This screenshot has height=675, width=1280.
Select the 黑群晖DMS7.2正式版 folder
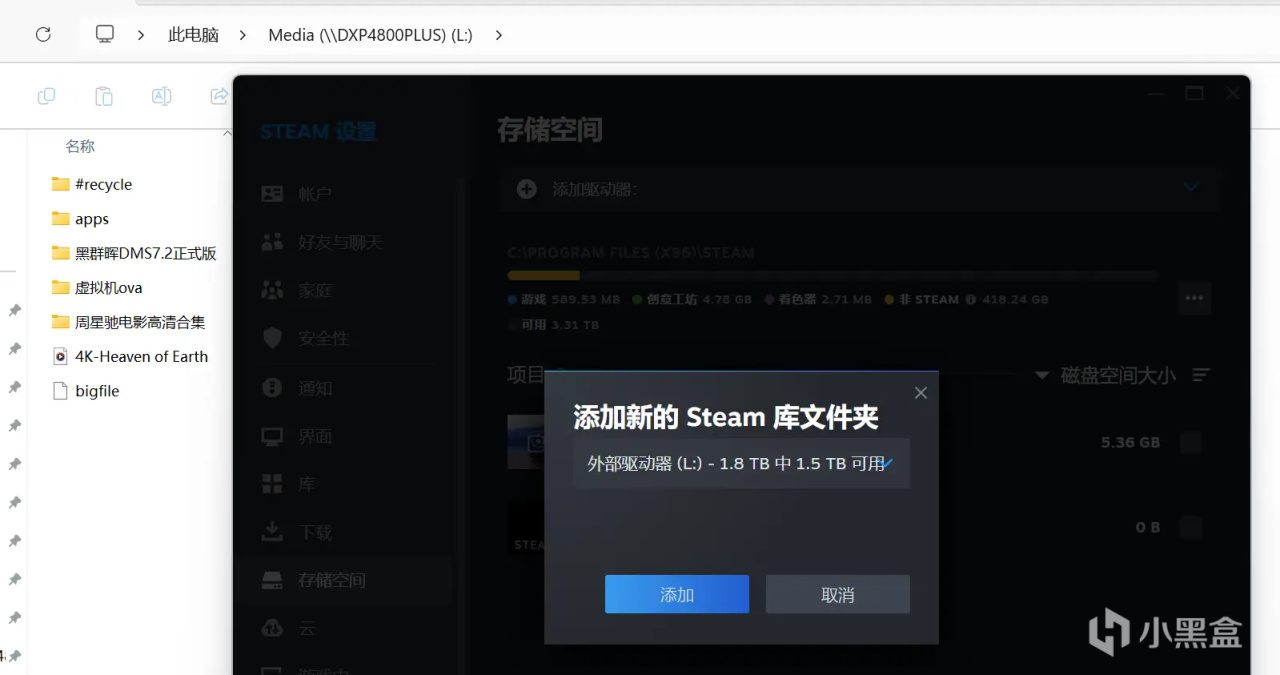(145, 253)
